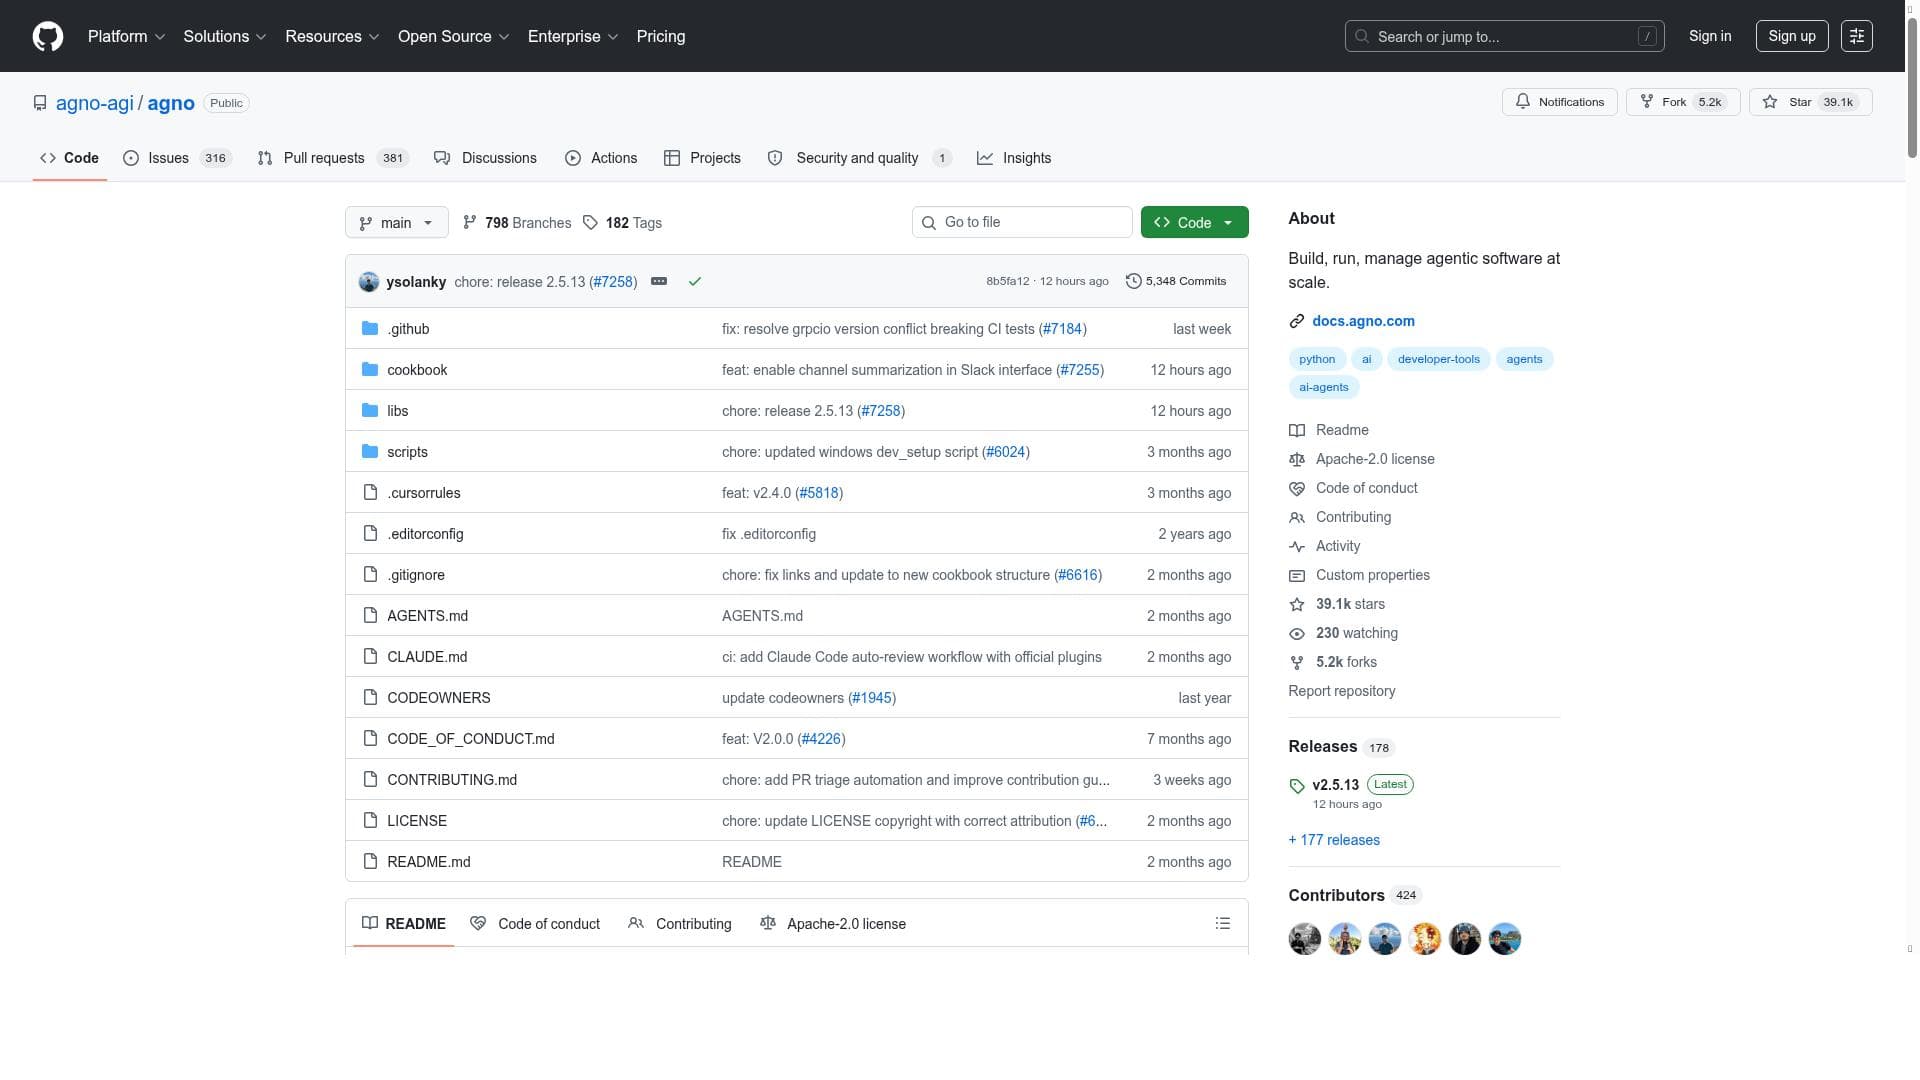Click the book icon next to Readme
The image size is (1920, 1080).
point(1297,431)
